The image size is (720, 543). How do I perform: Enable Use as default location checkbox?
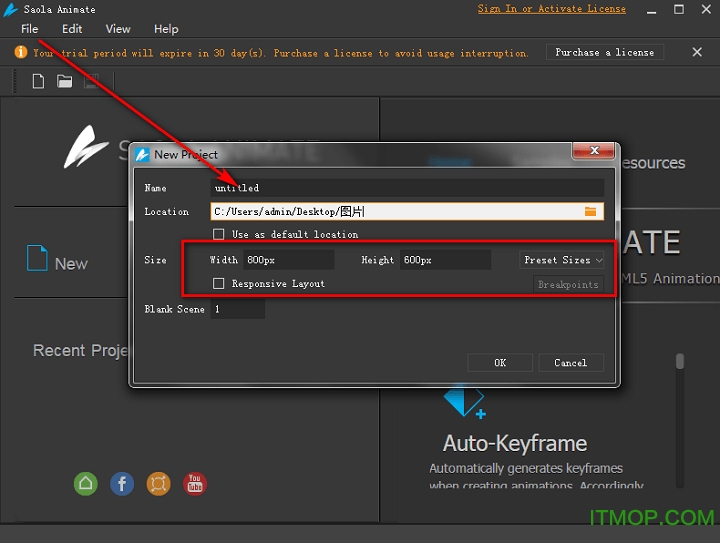[x=219, y=234]
